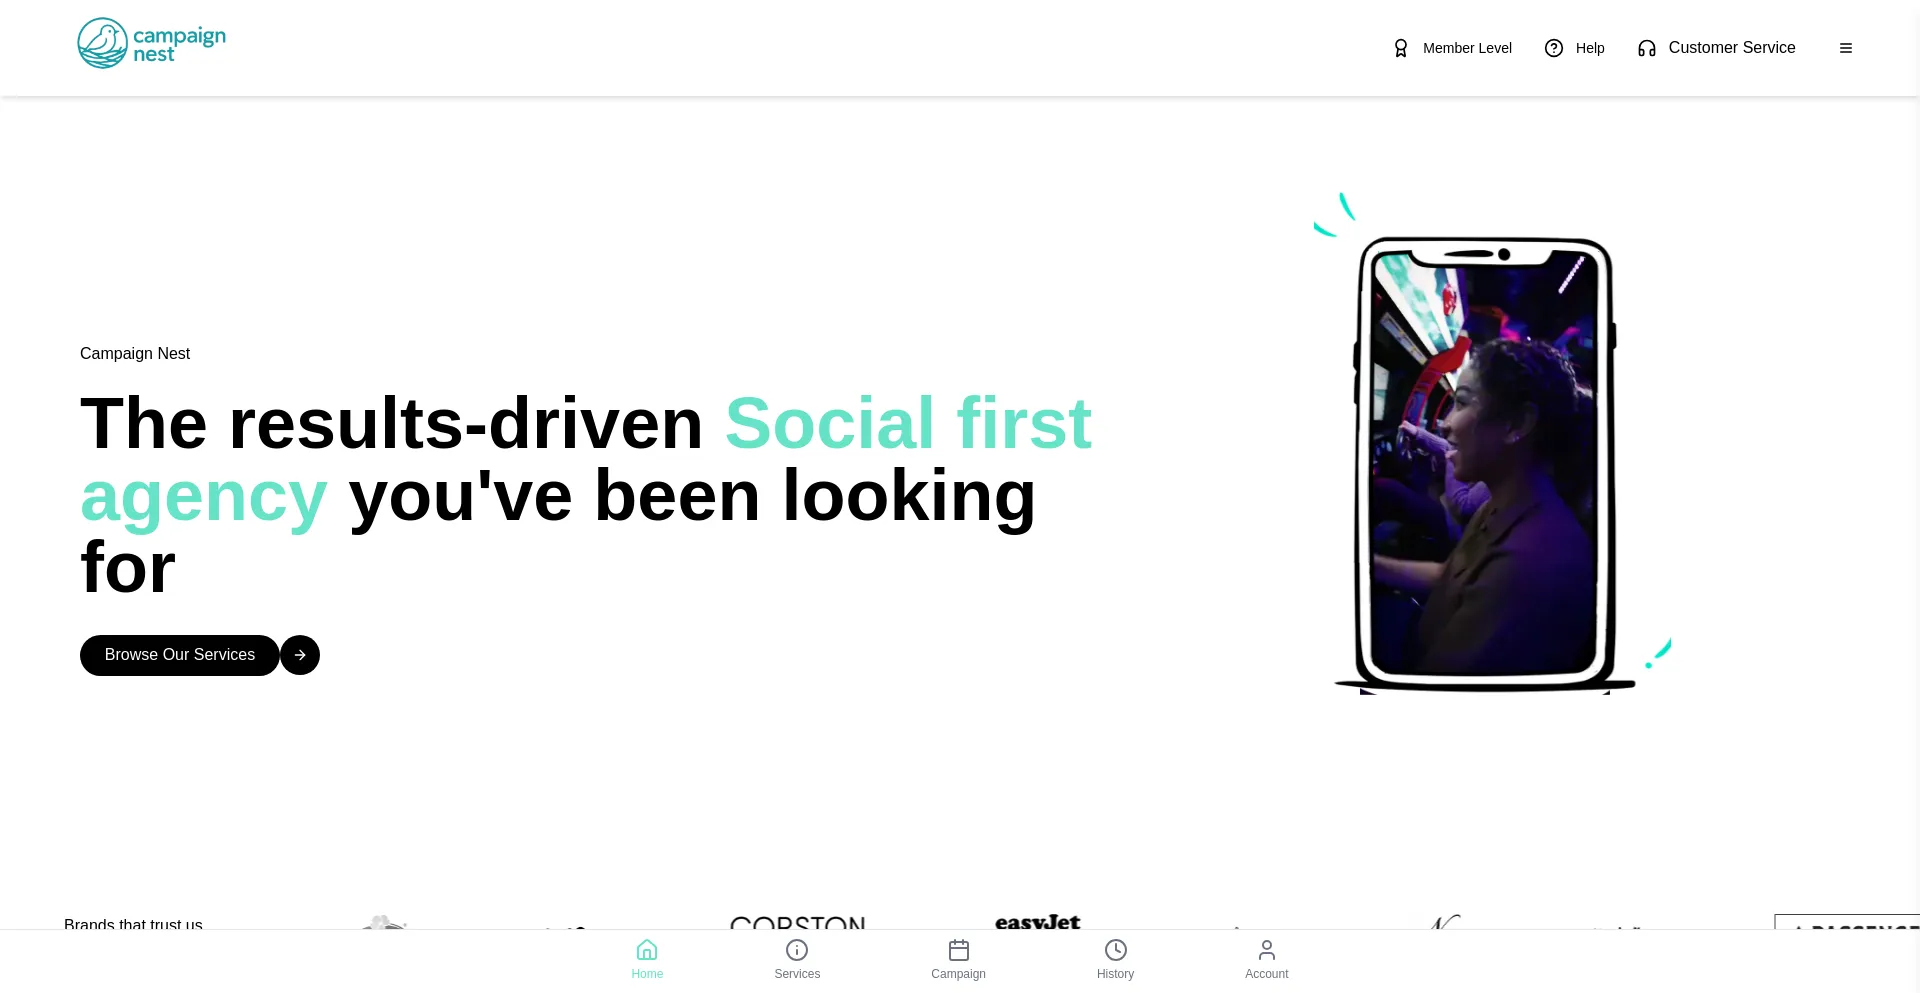
Task: Click the Home icon in bottom navigation
Action: click(647, 950)
